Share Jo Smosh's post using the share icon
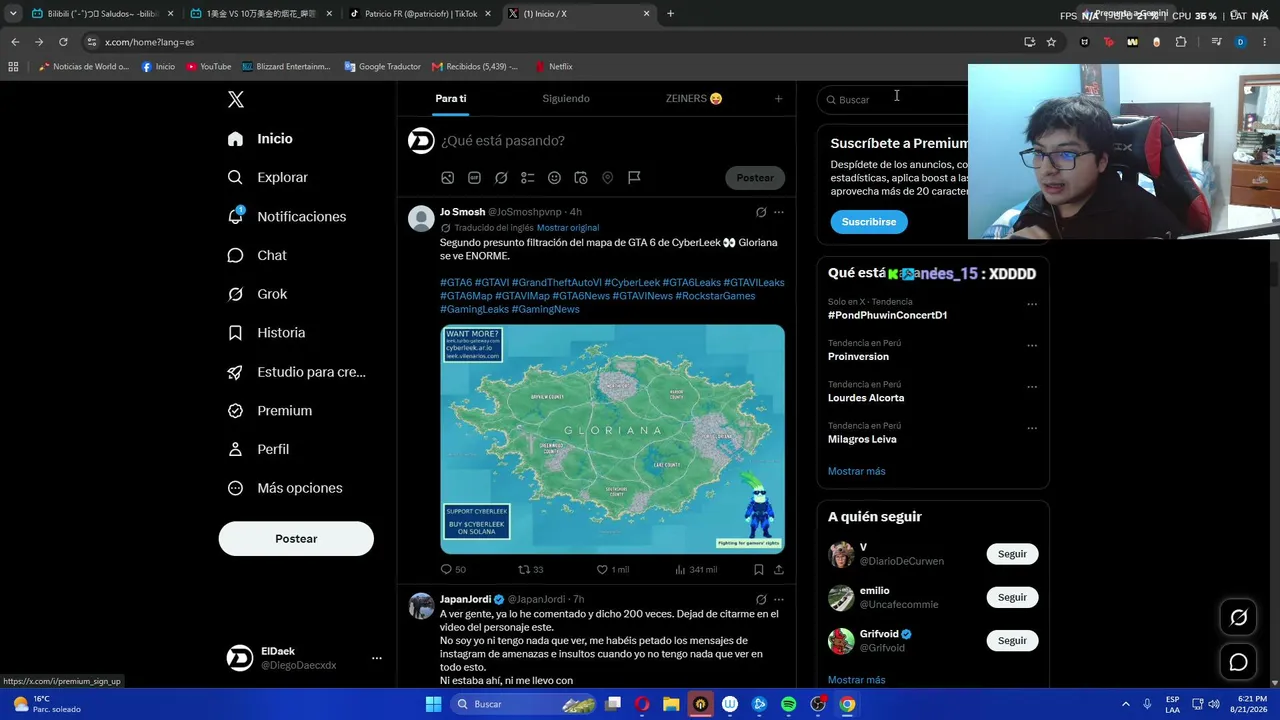This screenshot has height=720, width=1280. 779,570
